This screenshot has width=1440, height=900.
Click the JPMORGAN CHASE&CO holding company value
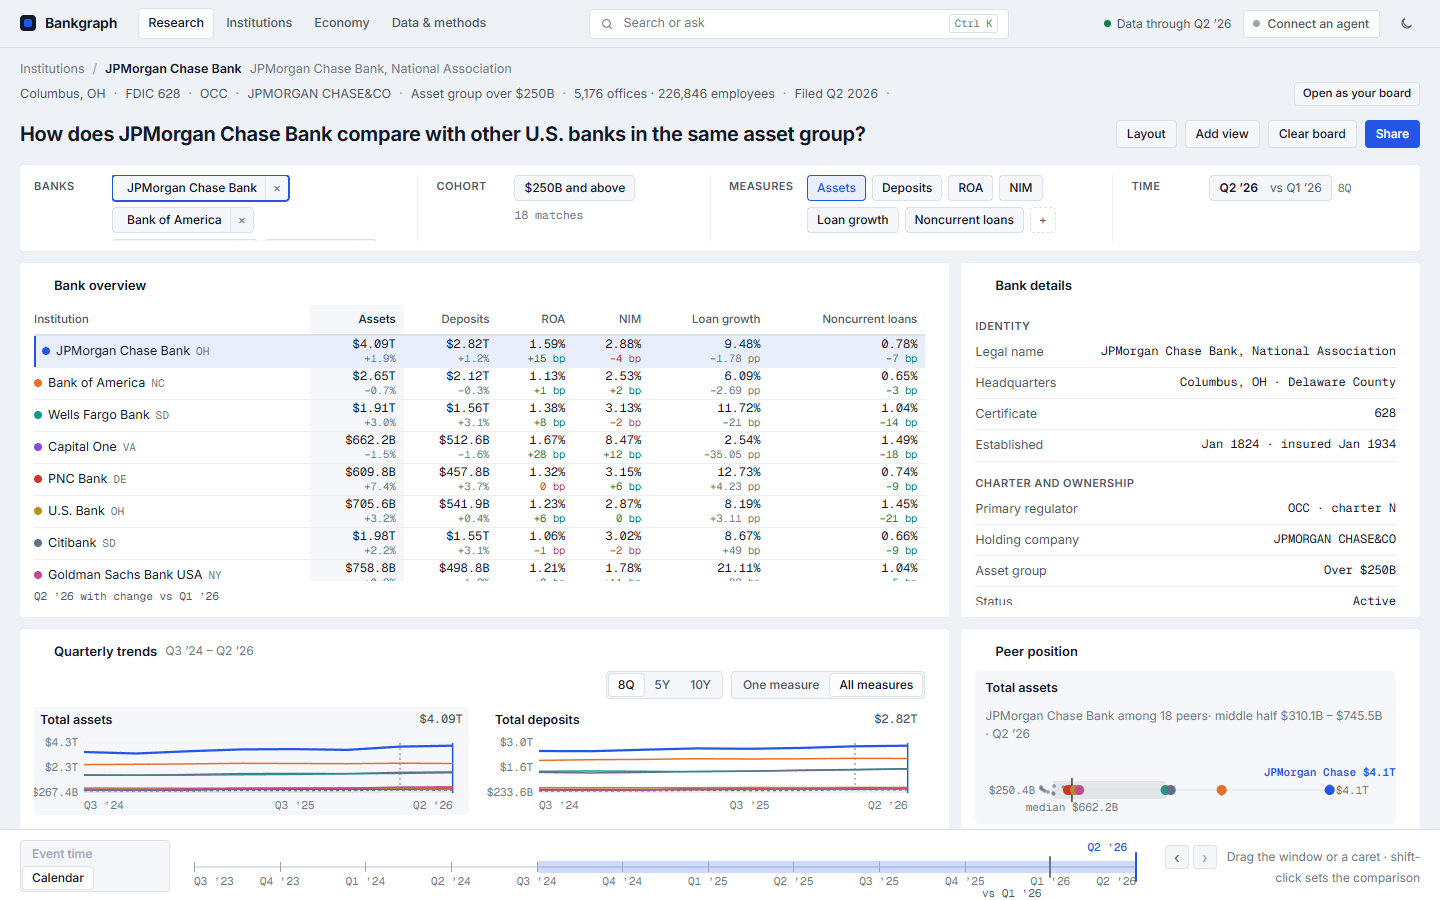point(1334,539)
